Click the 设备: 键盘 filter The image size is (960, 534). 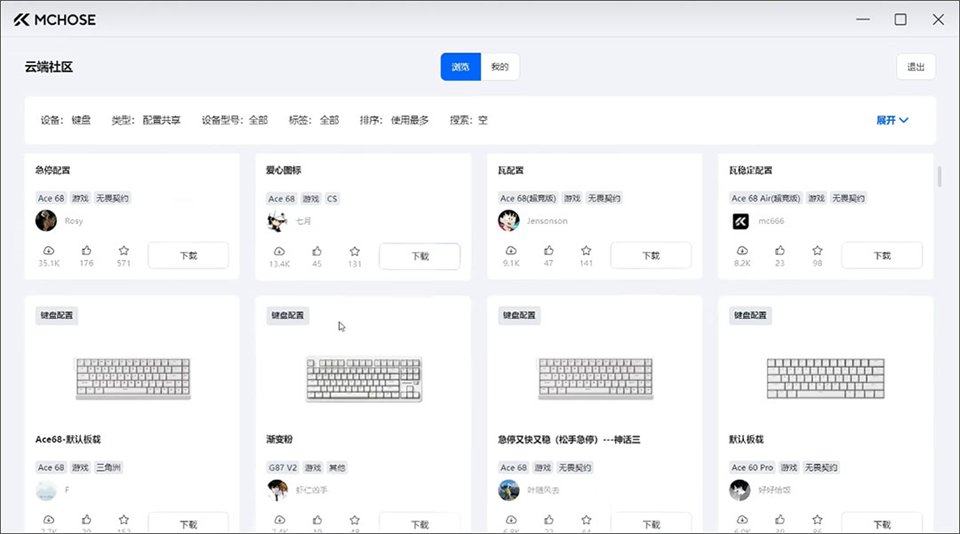pyautogui.click(x=66, y=120)
